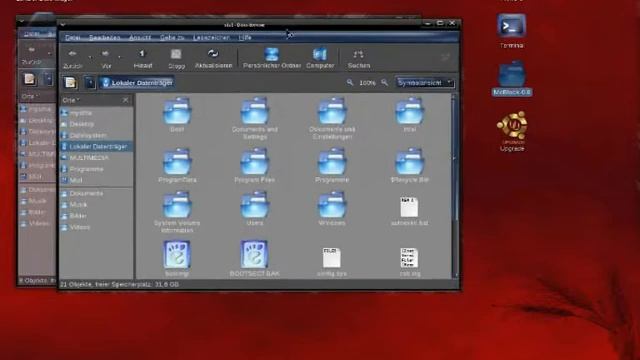Open the Symbolansicht view dropdown
This screenshot has width=640, height=360.
tap(425, 82)
